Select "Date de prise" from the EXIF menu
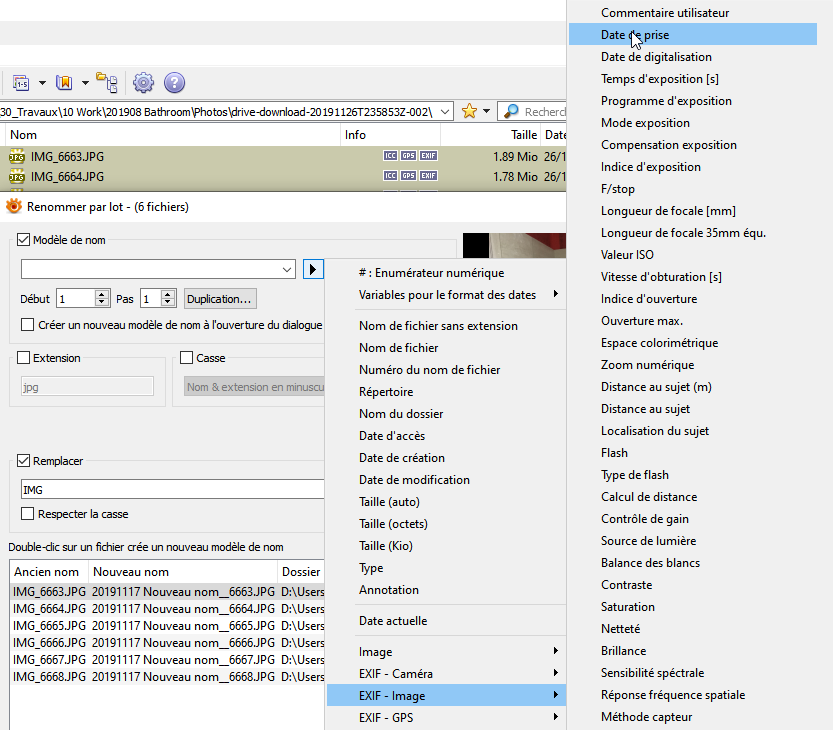The height and width of the screenshot is (730, 833). (635, 35)
